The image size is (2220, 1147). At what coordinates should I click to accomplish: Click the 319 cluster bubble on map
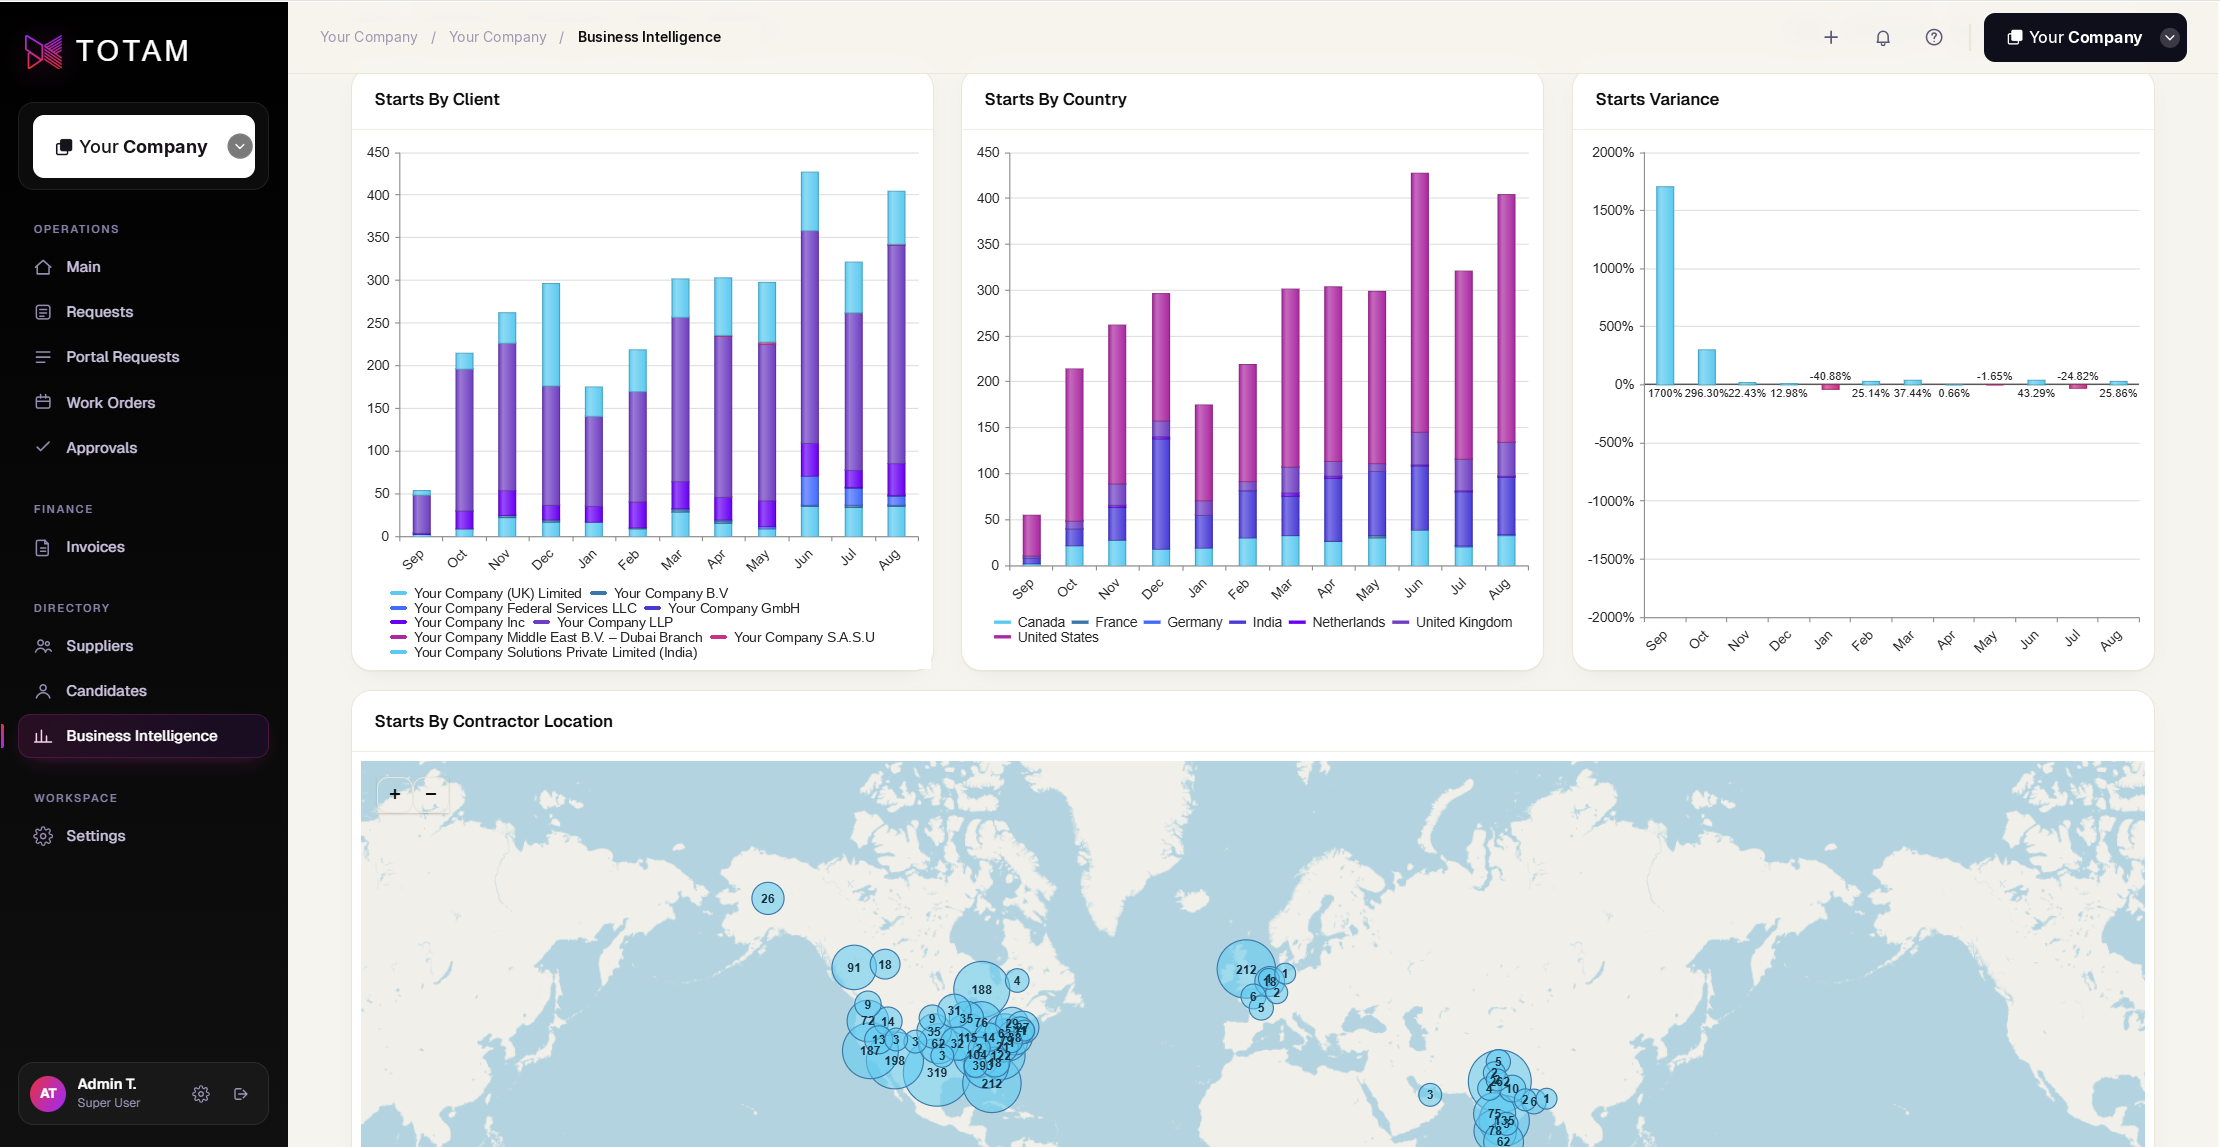pos(937,1072)
